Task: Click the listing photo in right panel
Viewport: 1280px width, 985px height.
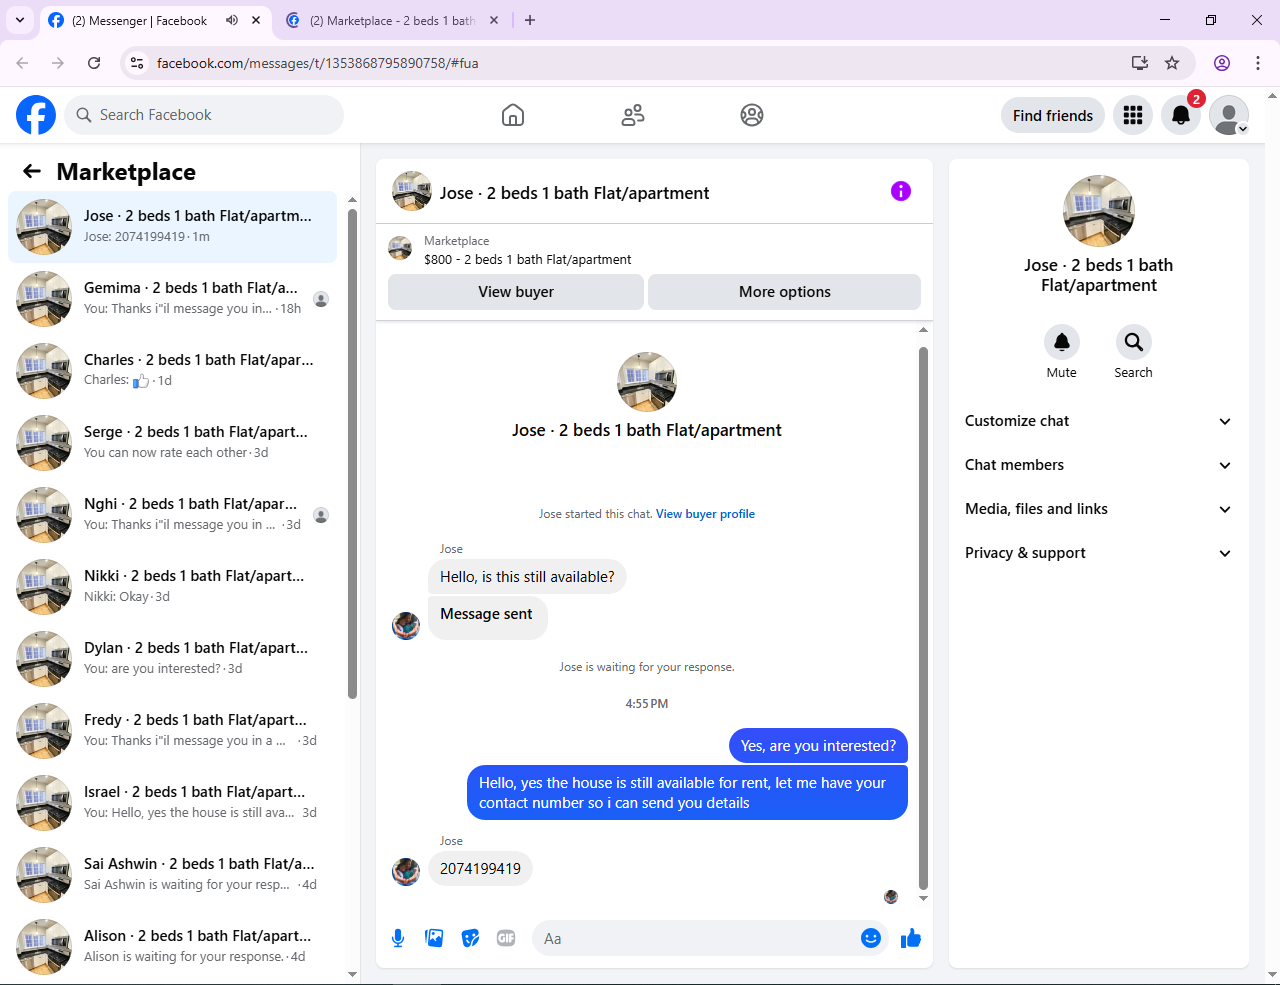Action: [1099, 211]
